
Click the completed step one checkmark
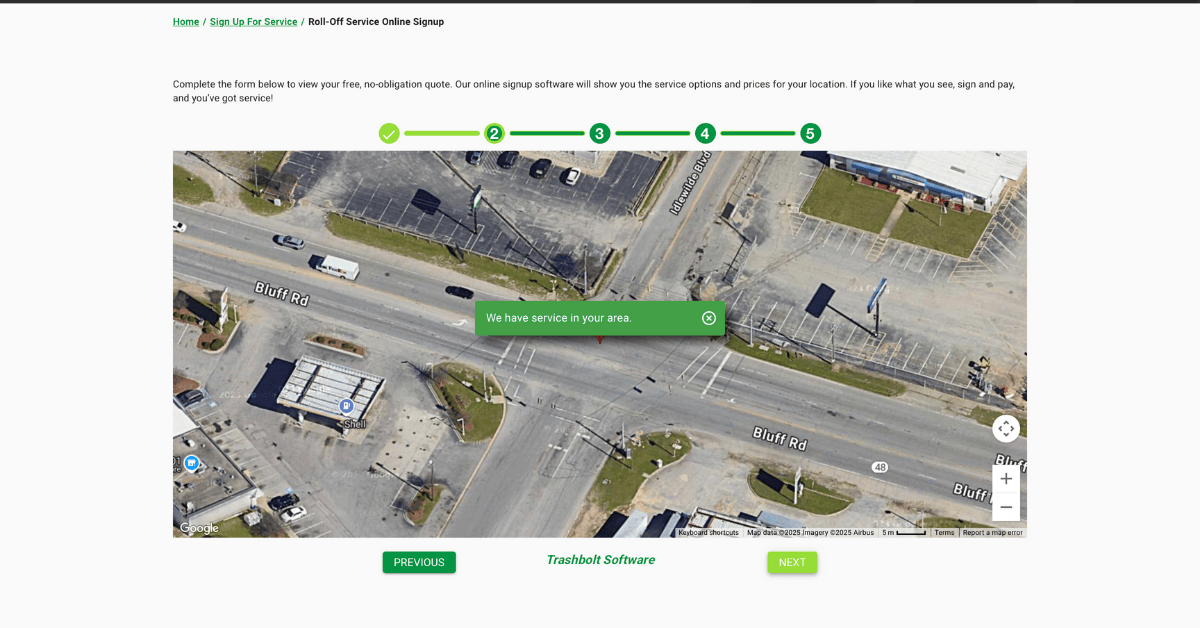point(389,132)
